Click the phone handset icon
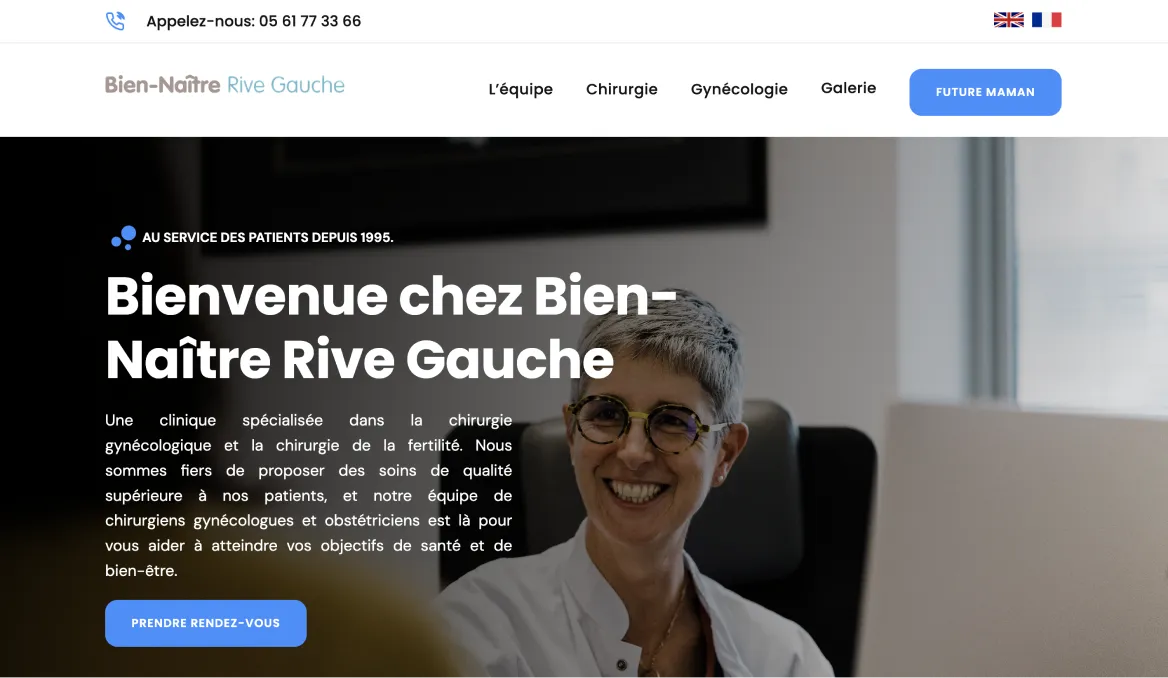1168x678 pixels. coord(115,21)
